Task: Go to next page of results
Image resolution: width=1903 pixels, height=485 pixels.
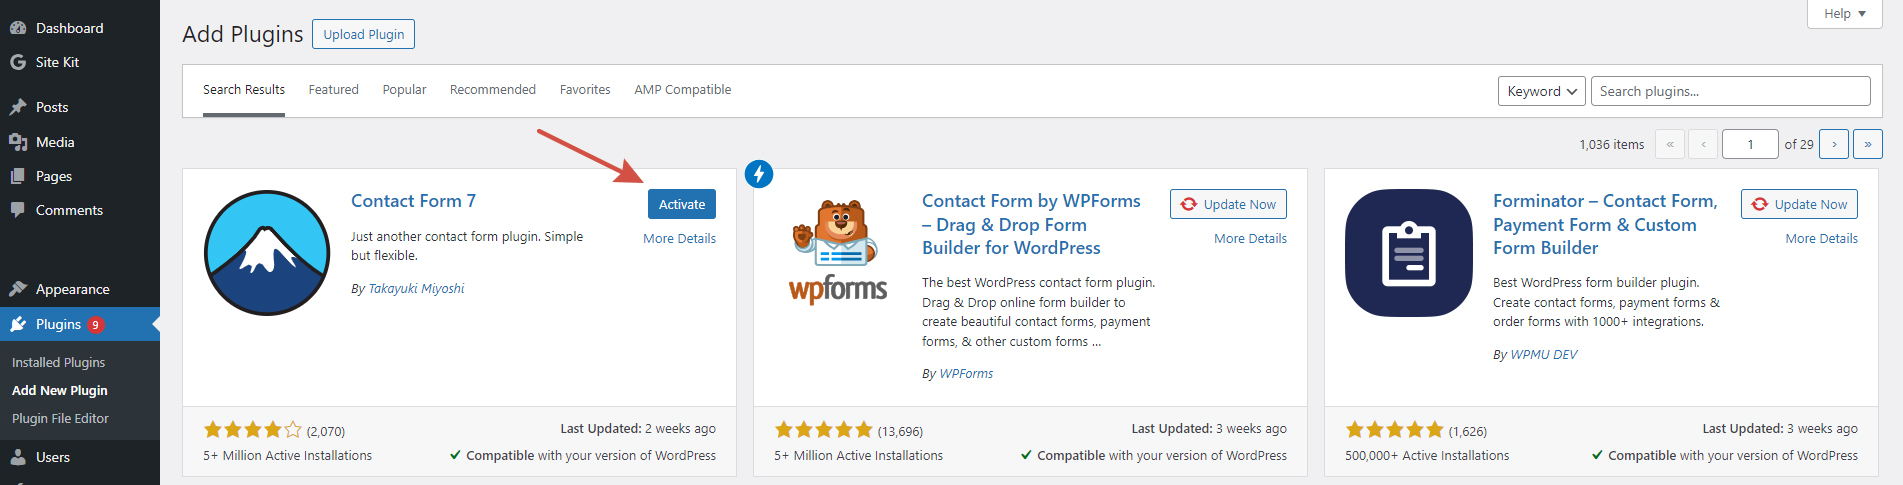Action: [x=1833, y=144]
